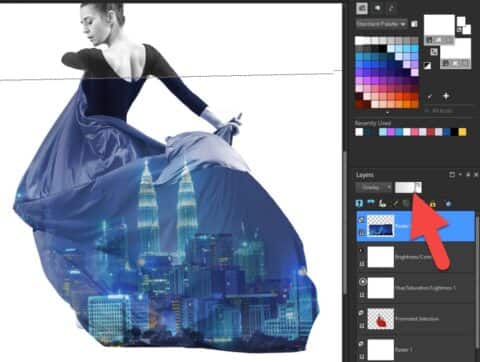Select the city skyline Raster layer thumbnail

click(381, 226)
